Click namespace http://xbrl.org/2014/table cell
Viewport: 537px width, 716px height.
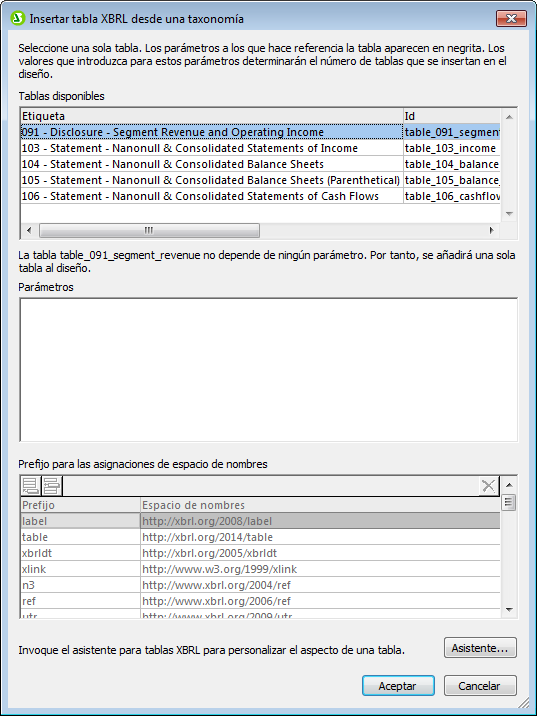coord(320,537)
